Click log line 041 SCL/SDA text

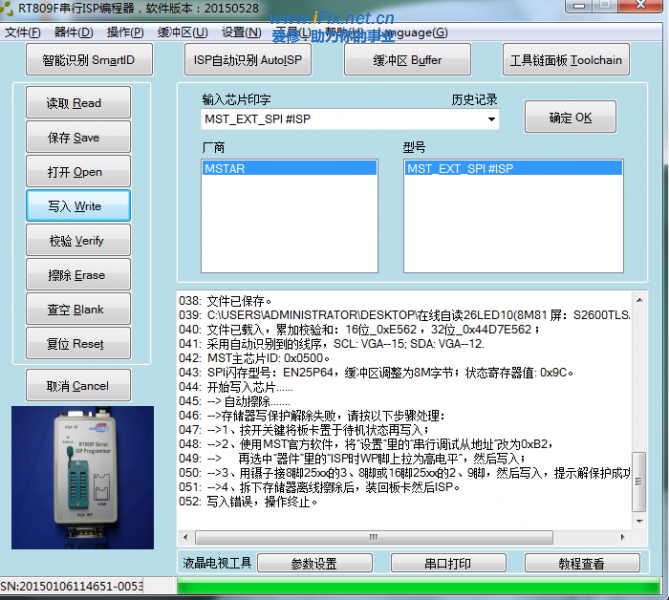[332, 344]
